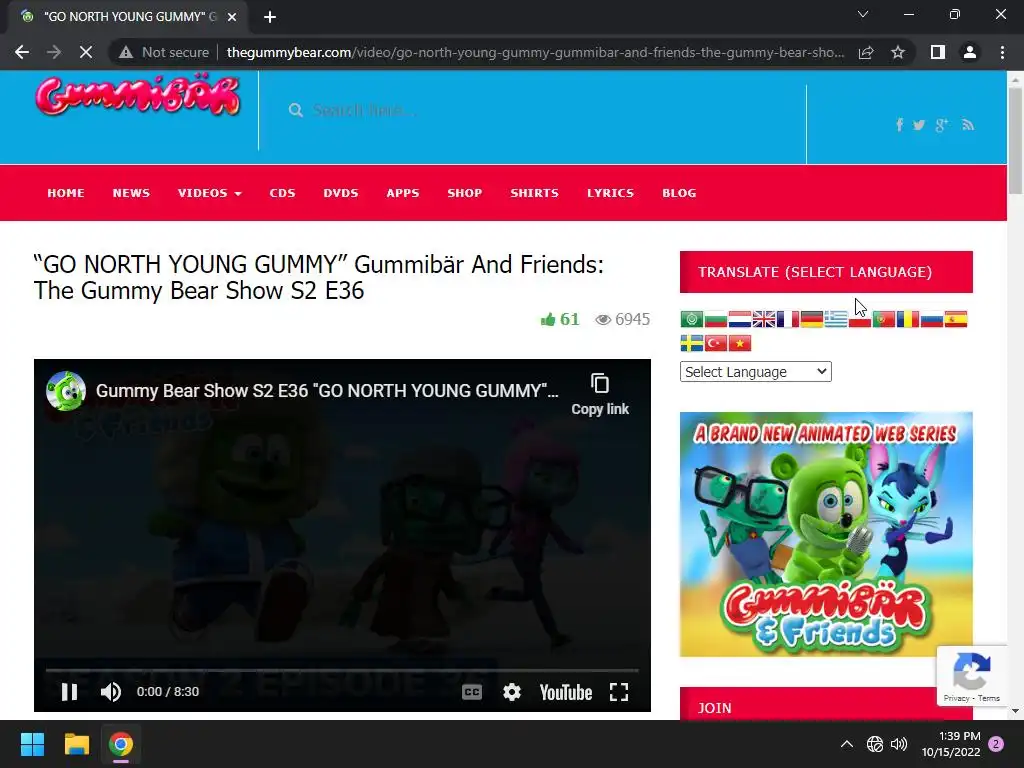1024x768 pixels.
Task: Click the search magnifier icon
Action: (x=296, y=110)
